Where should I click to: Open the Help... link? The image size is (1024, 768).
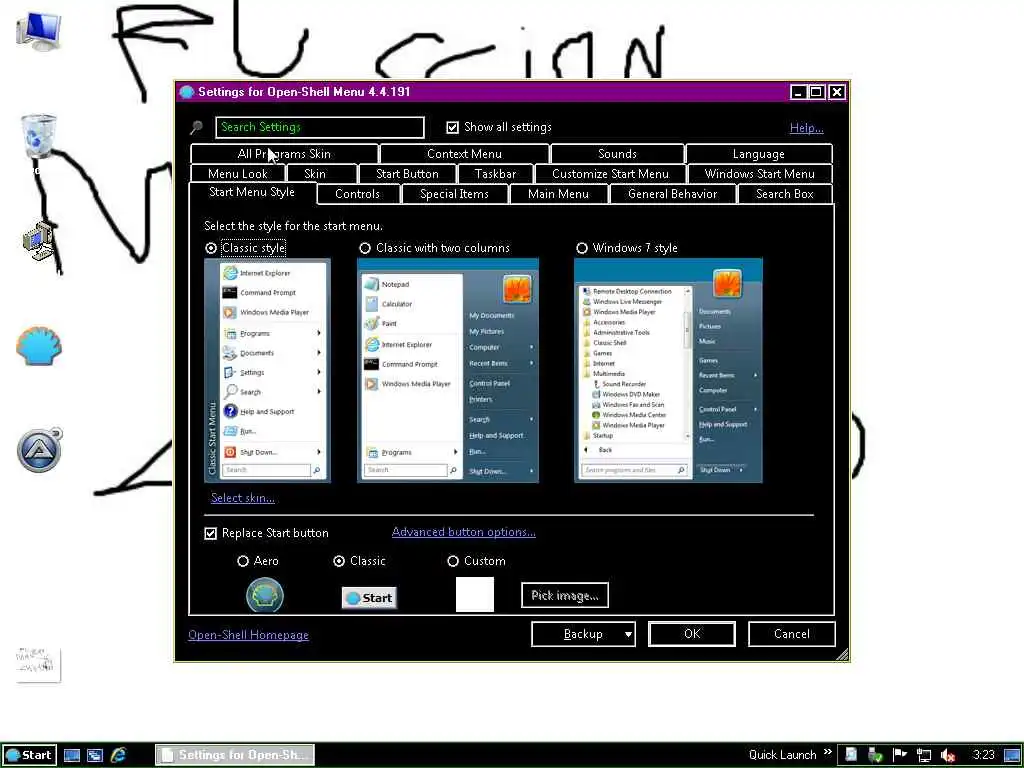click(x=807, y=128)
